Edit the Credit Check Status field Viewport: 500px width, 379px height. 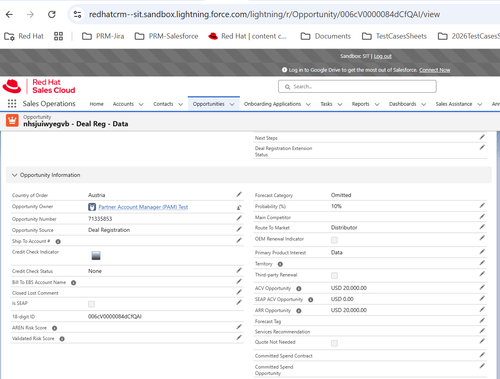239,270
